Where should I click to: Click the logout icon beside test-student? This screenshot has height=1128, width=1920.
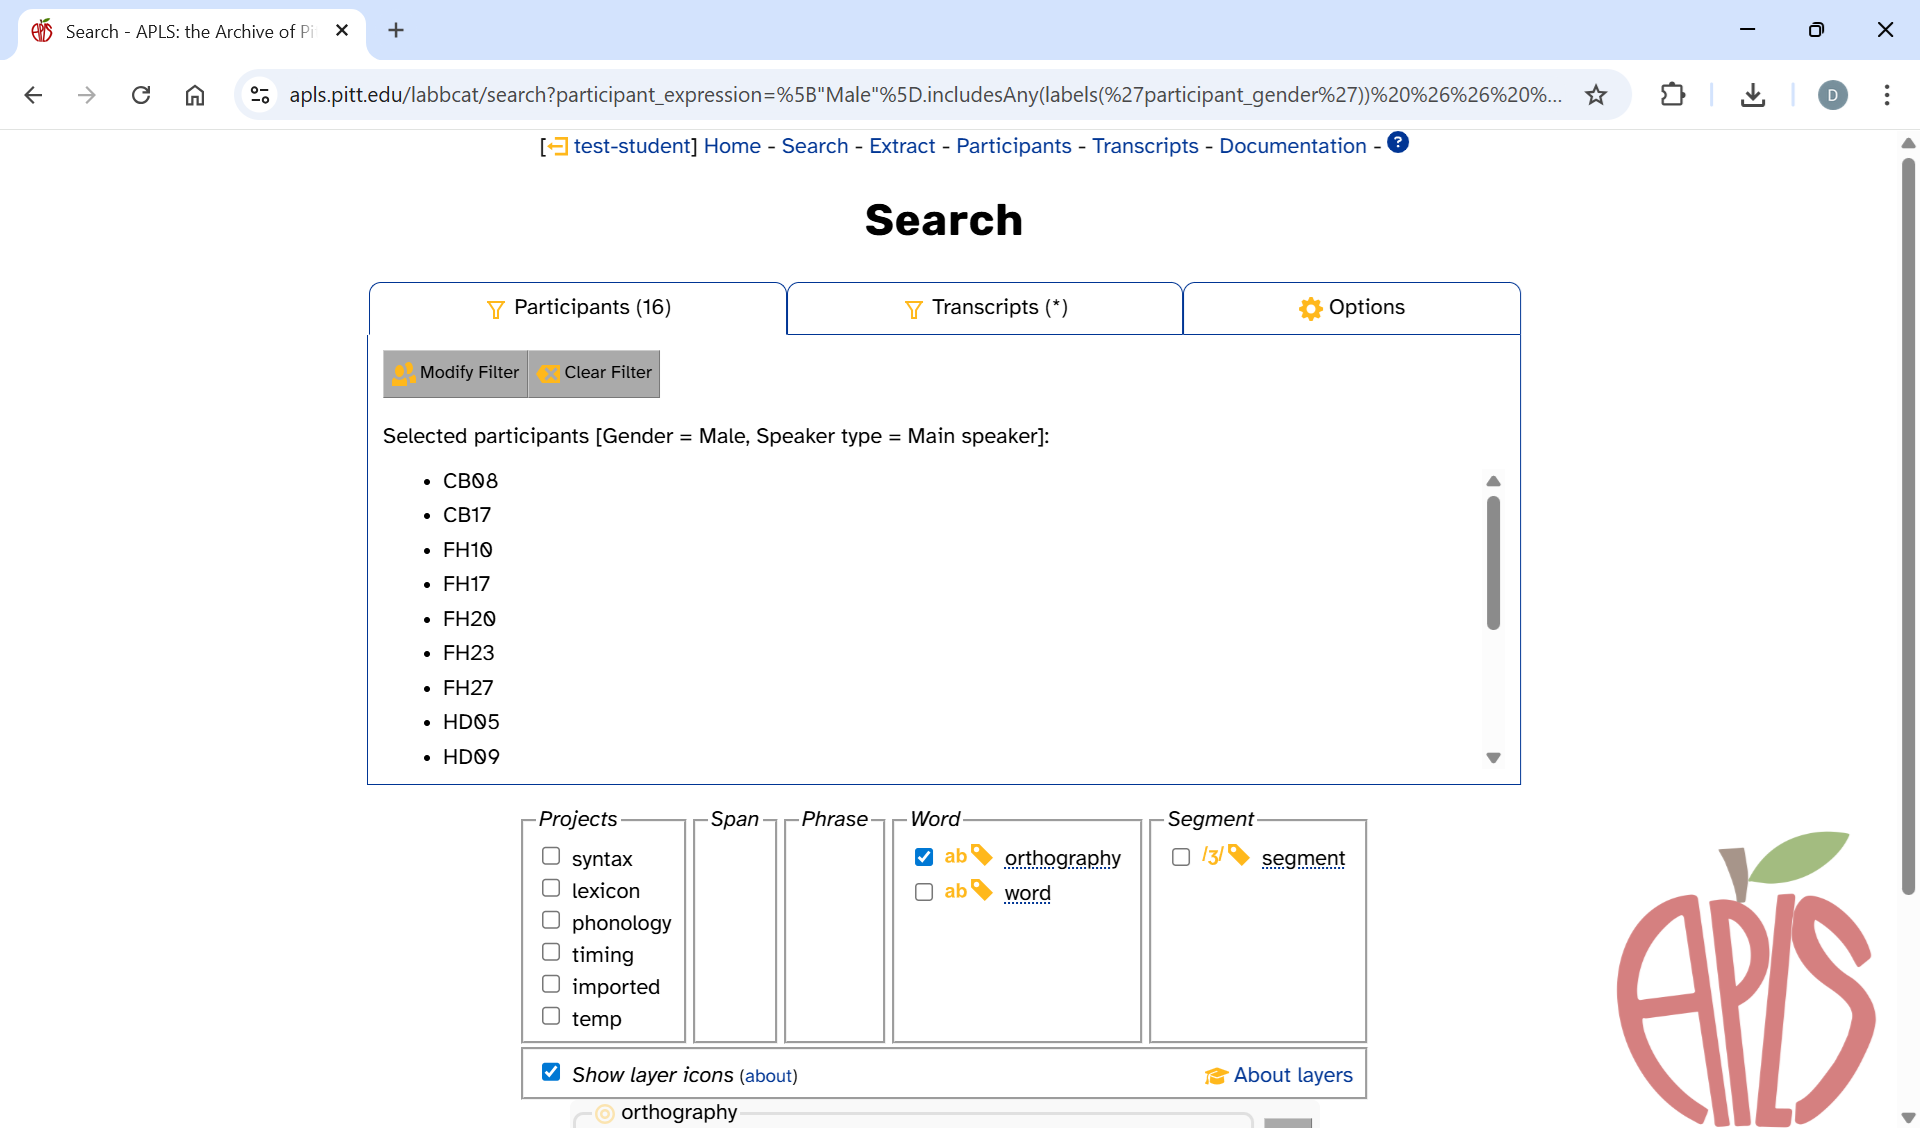pyautogui.click(x=557, y=147)
